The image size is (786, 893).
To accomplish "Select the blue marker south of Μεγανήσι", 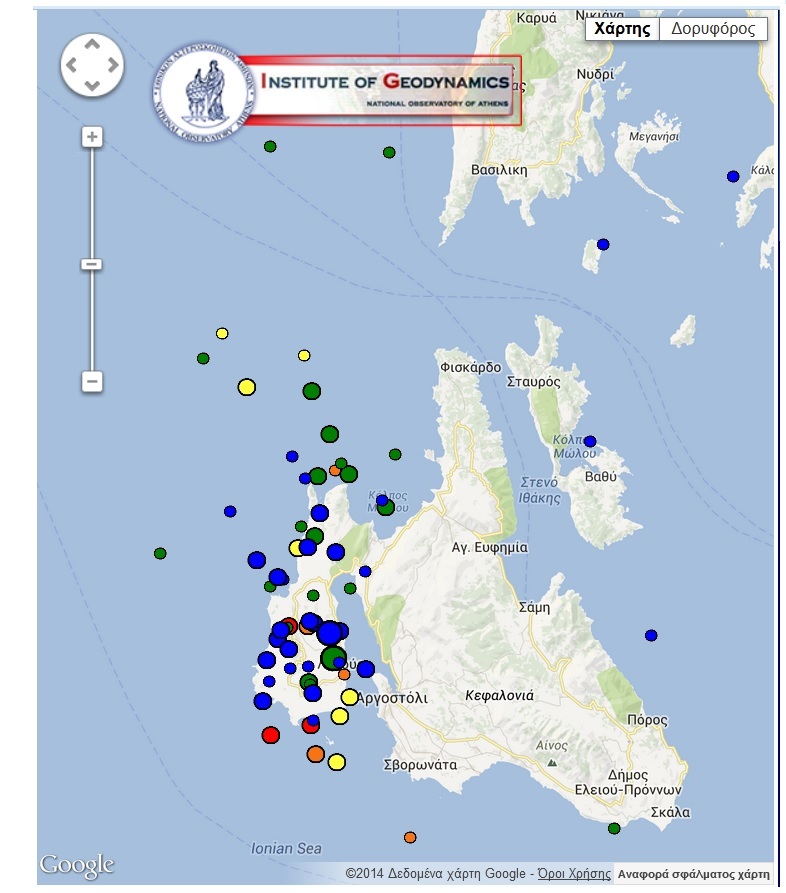I will pyautogui.click(x=603, y=244).
